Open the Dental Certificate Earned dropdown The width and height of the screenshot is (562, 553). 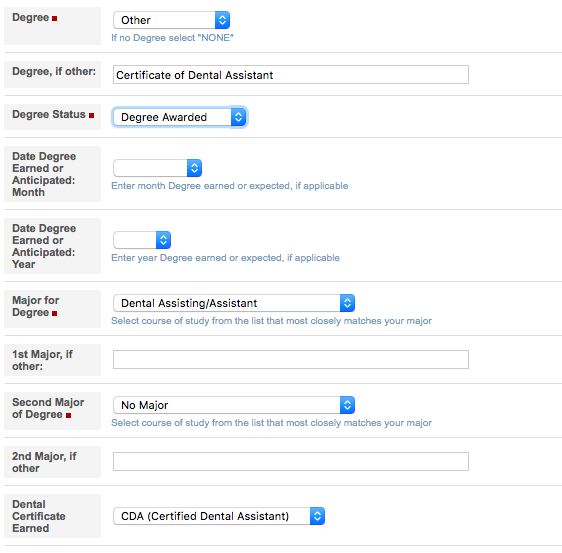(x=219, y=516)
